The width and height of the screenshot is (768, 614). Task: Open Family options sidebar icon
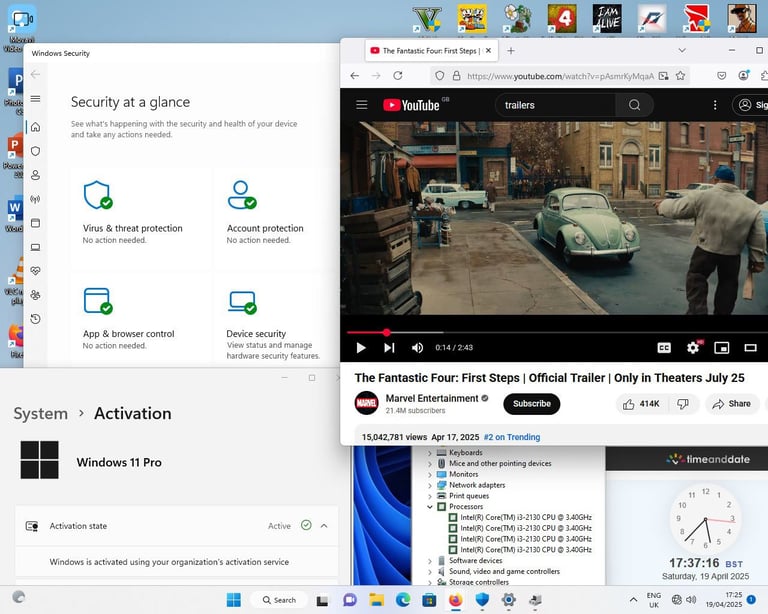pyautogui.click(x=35, y=295)
